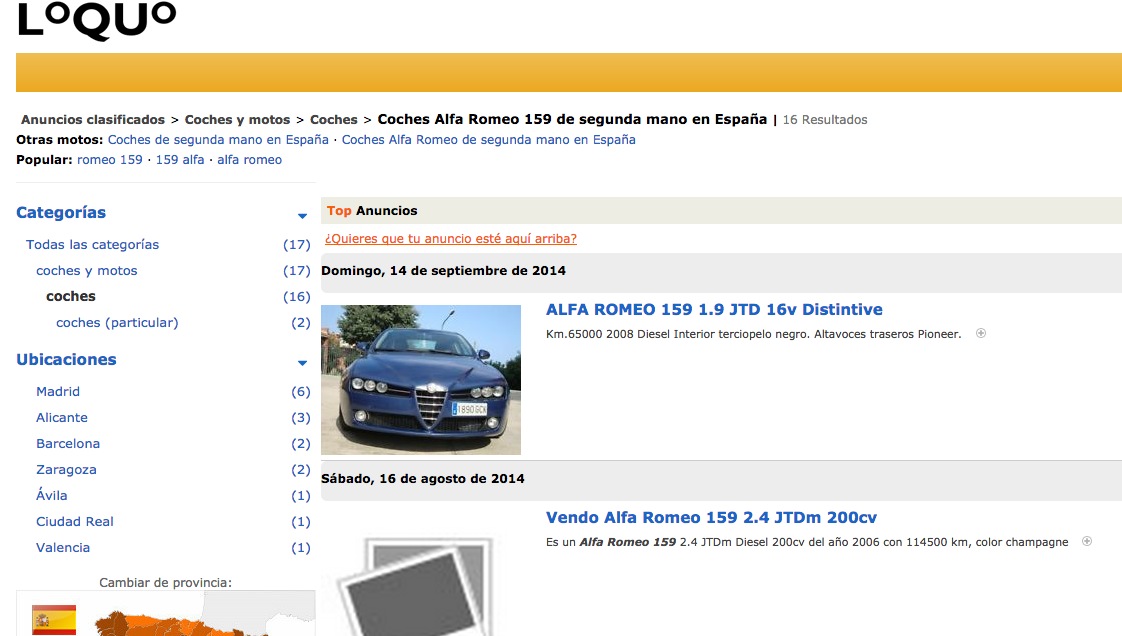Select Todas las categorías
Viewport: 1122px width, 636px height.
click(92, 245)
